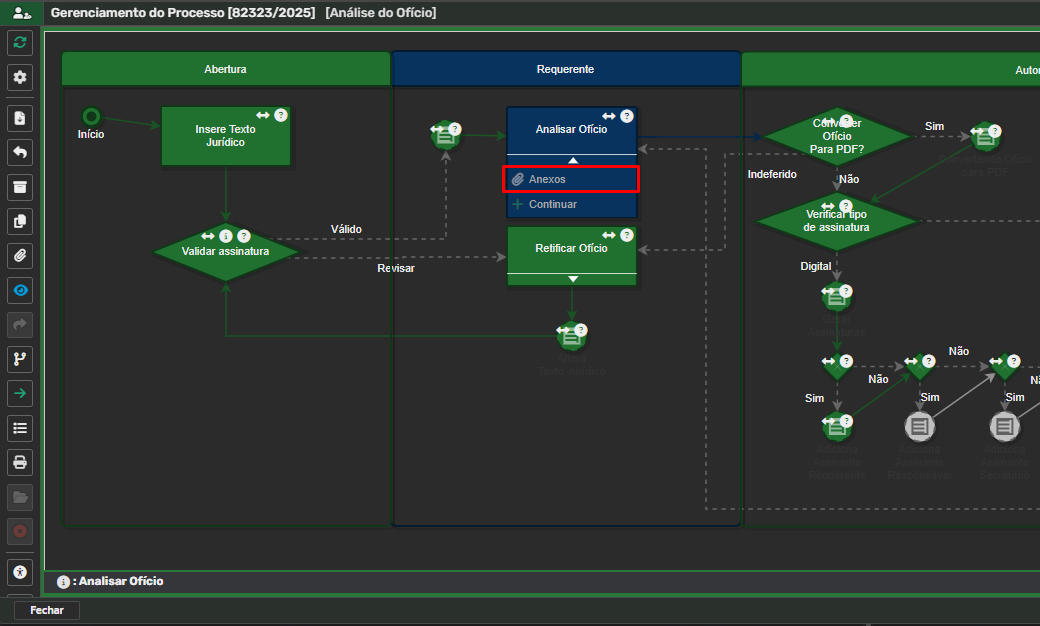Click the greyed forward share arrow icon
This screenshot has width=1040, height=626.
point(20,325)
